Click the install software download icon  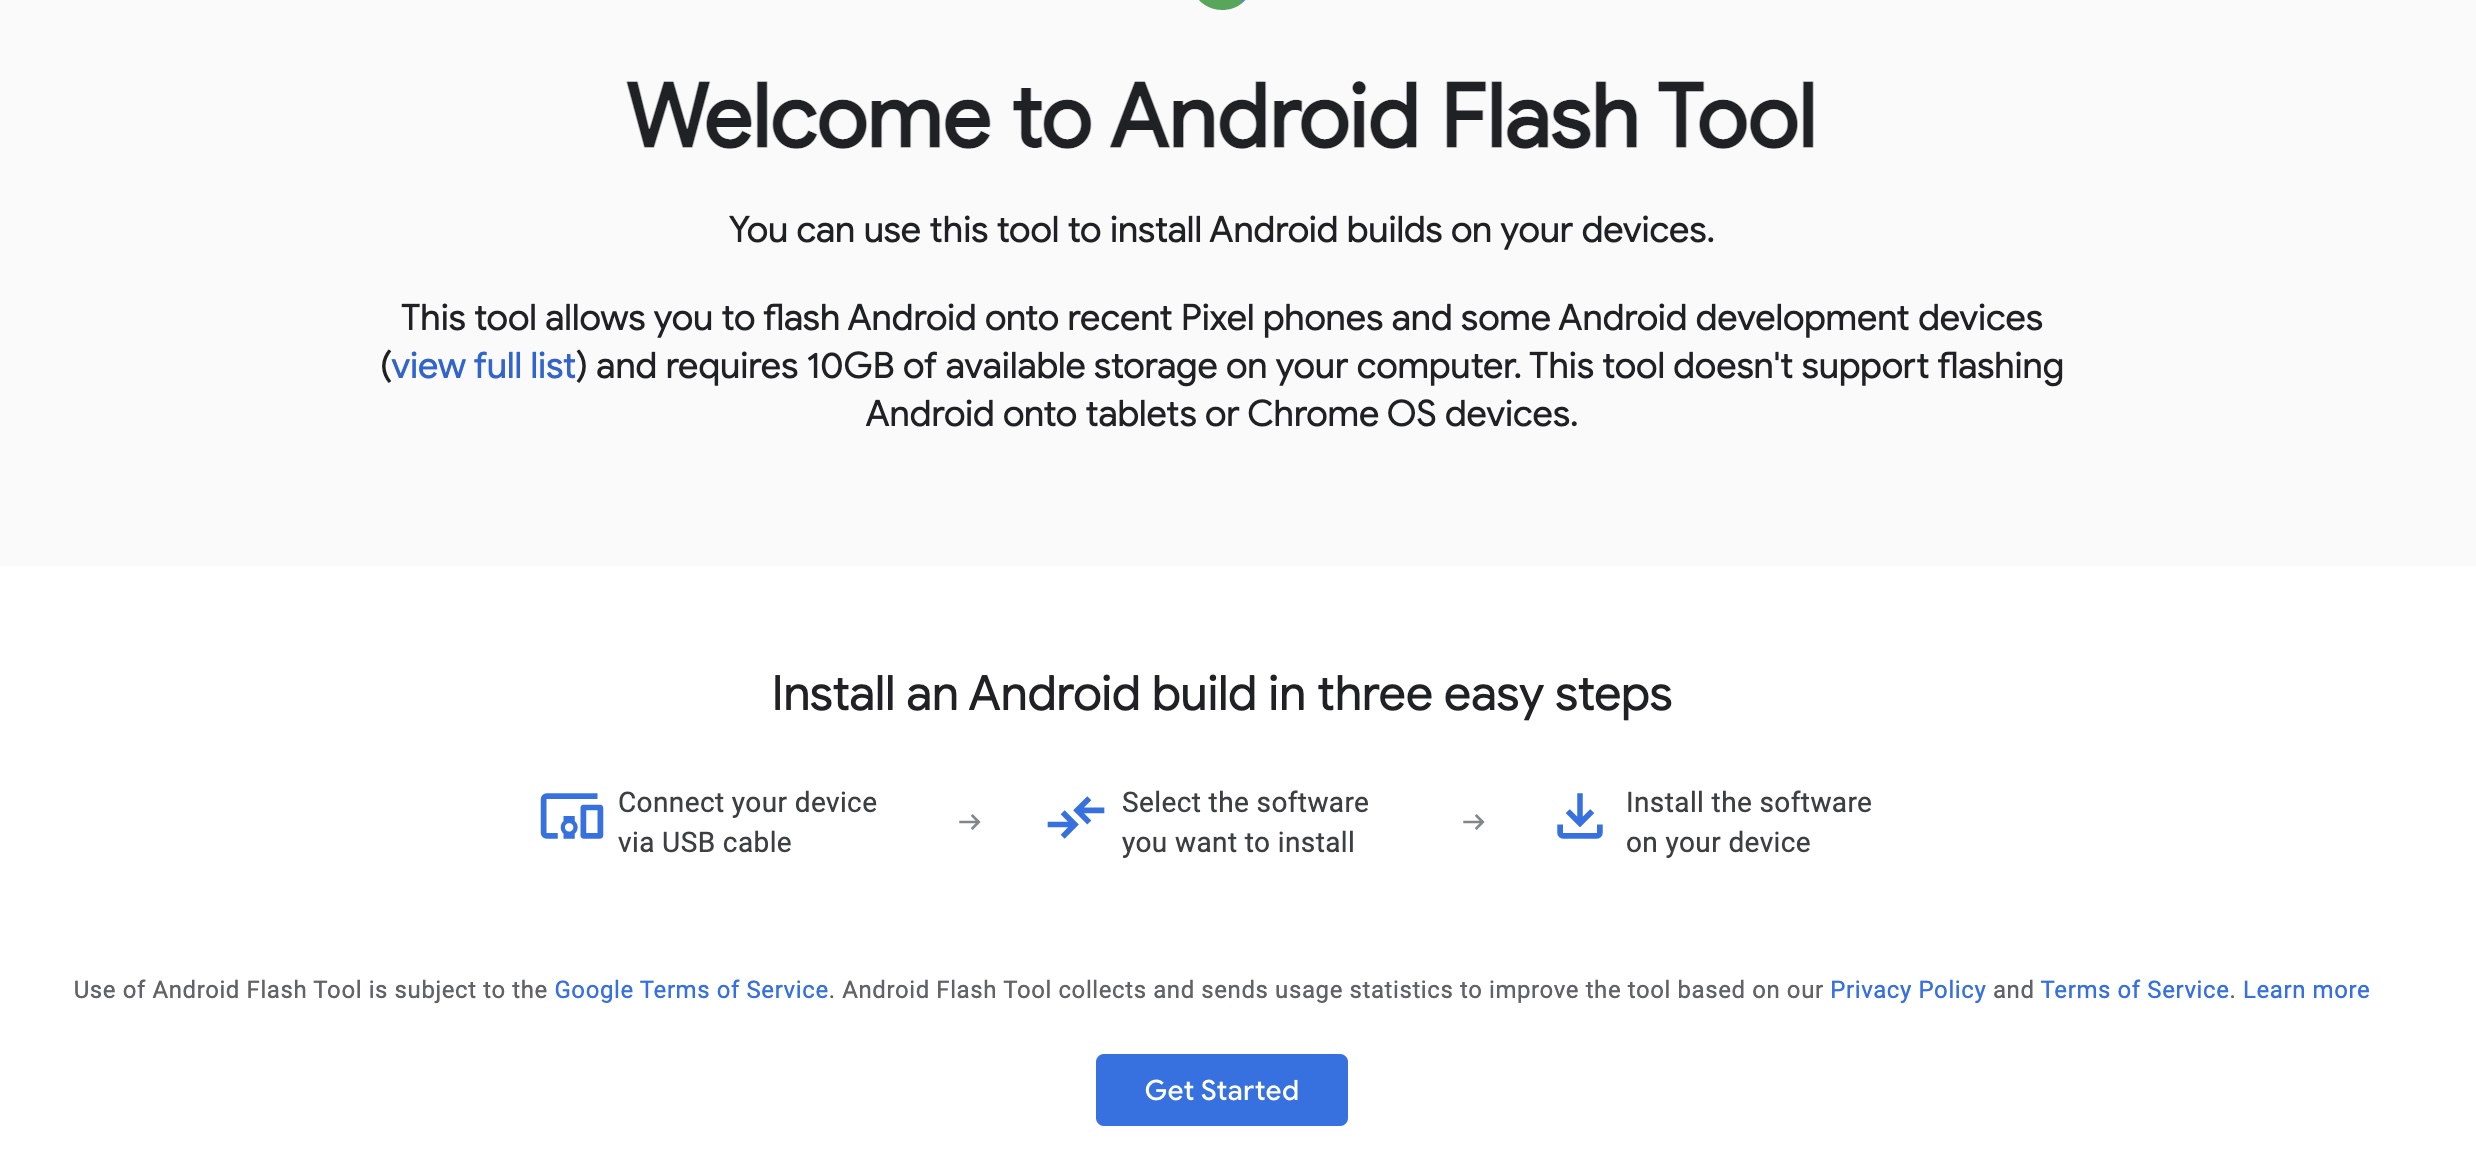[1579, 817]
